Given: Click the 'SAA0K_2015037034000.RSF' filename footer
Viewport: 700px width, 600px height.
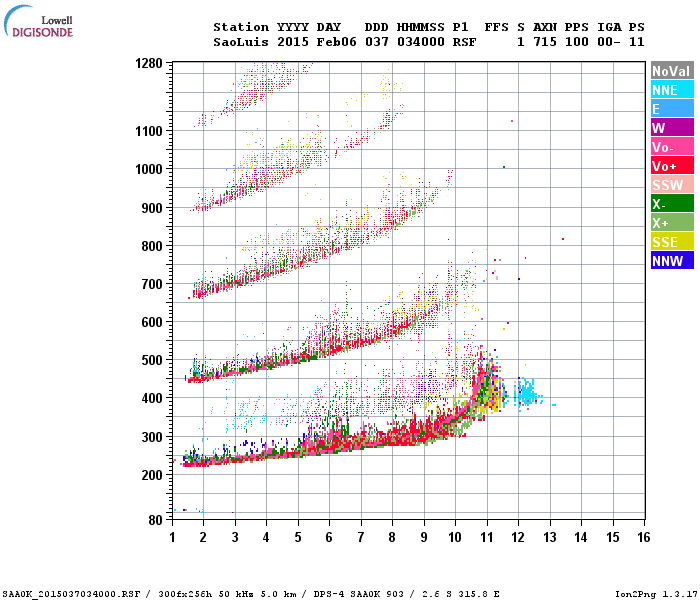Looking at the screenshot, I should tap(71, 594).
